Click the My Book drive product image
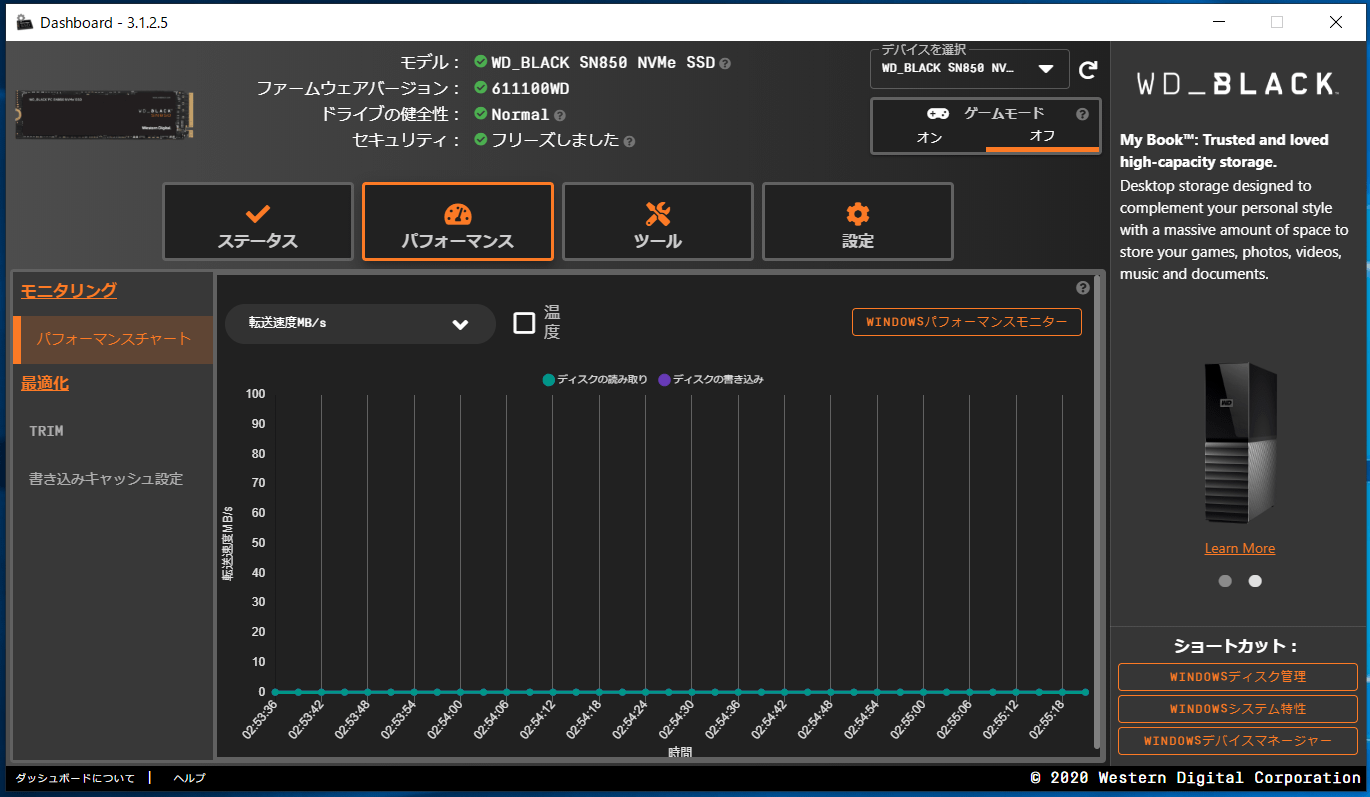Screen dimensions: 1370x797 point(1240,443)
